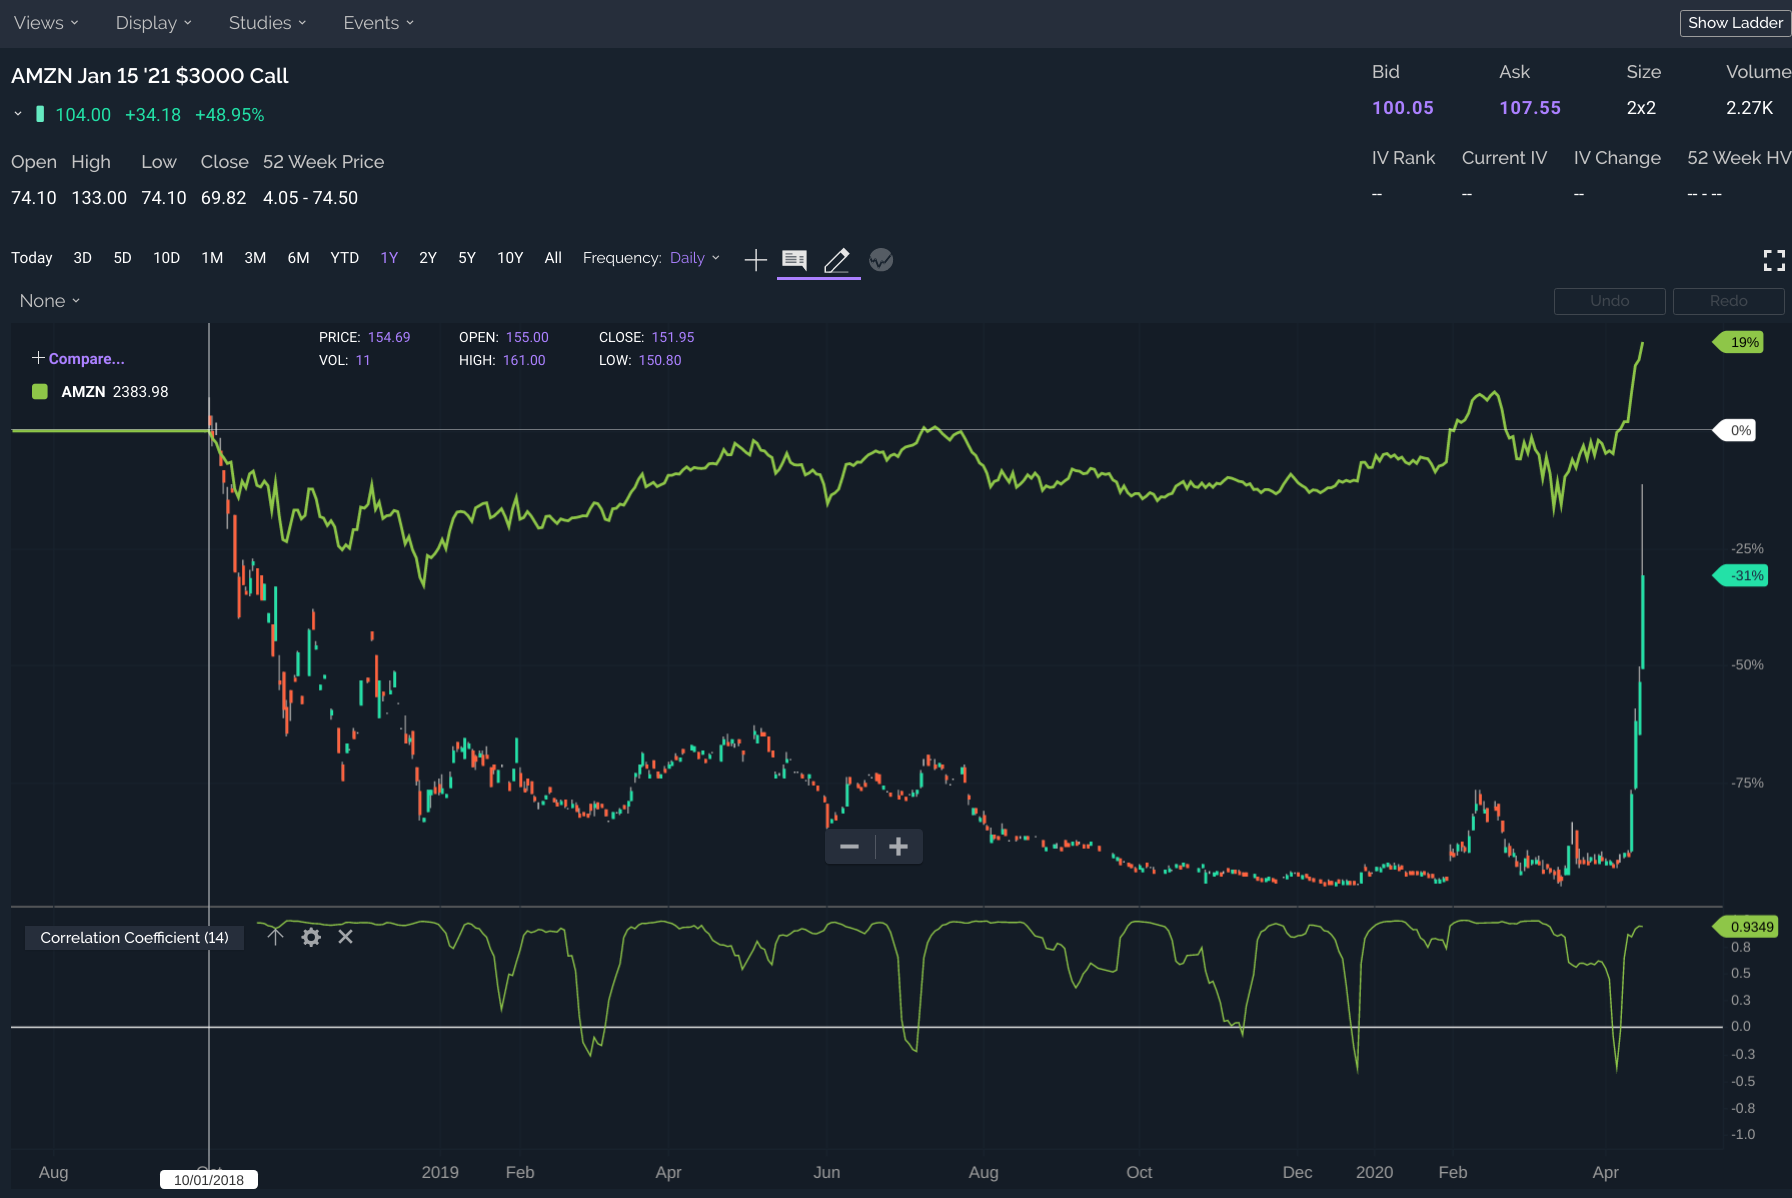1792x1198 pixels.
Task: Open the Frequency Daily dropdown
Action: tap(694, 258)
